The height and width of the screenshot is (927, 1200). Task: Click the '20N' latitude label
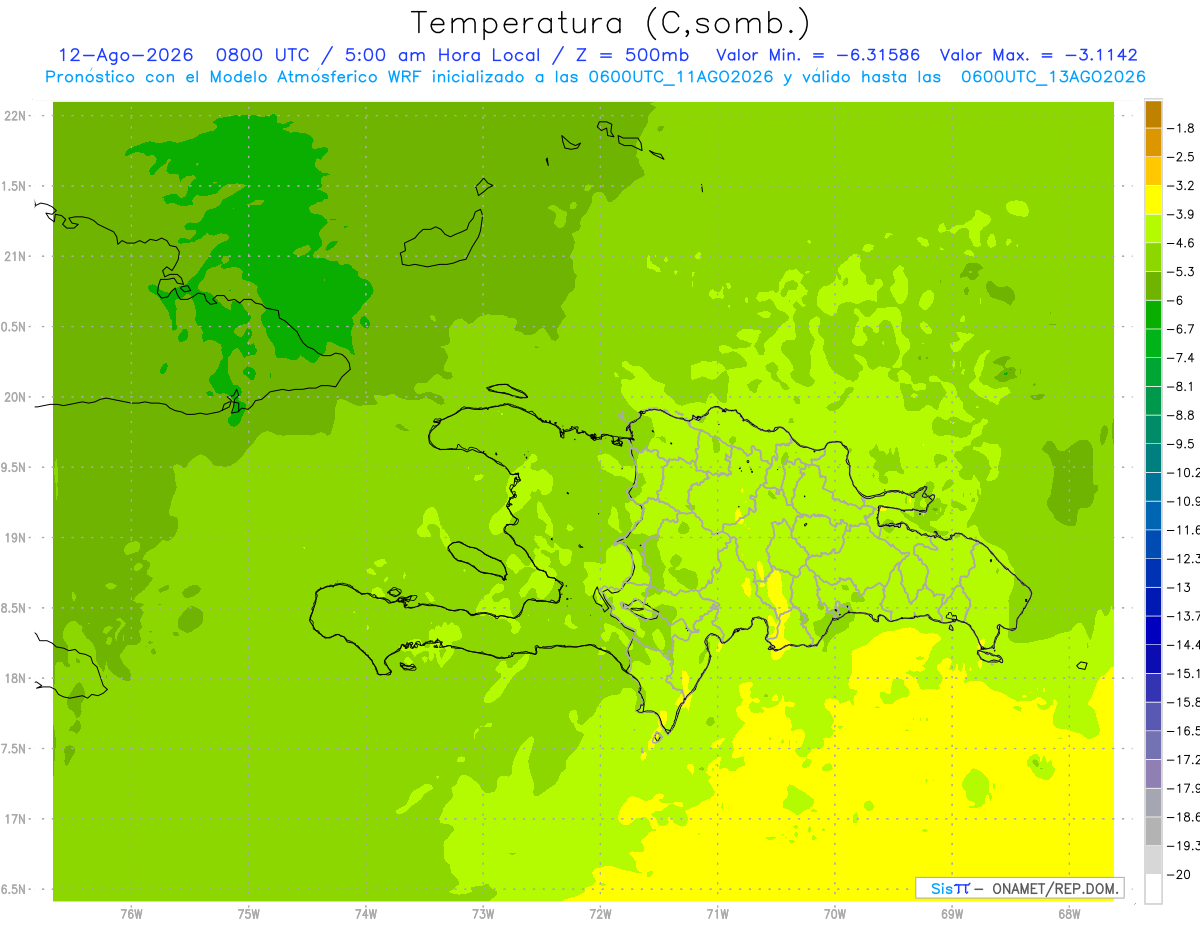pyautogui.click(x=15, y=397)
